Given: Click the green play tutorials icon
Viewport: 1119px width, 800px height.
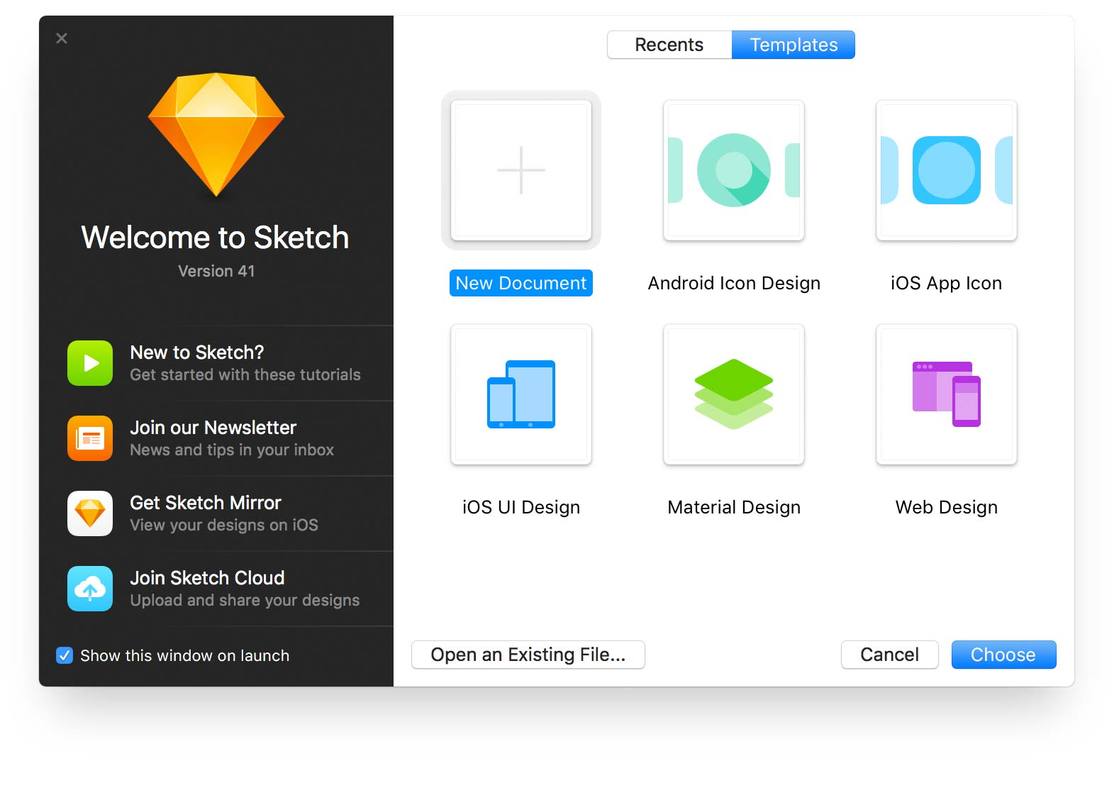Looking at the screenshot, I should 90,363.
